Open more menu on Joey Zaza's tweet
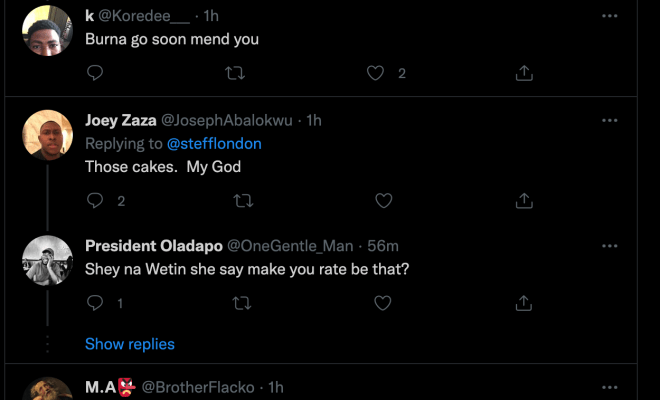660x400 pixels. coord(610,120)
